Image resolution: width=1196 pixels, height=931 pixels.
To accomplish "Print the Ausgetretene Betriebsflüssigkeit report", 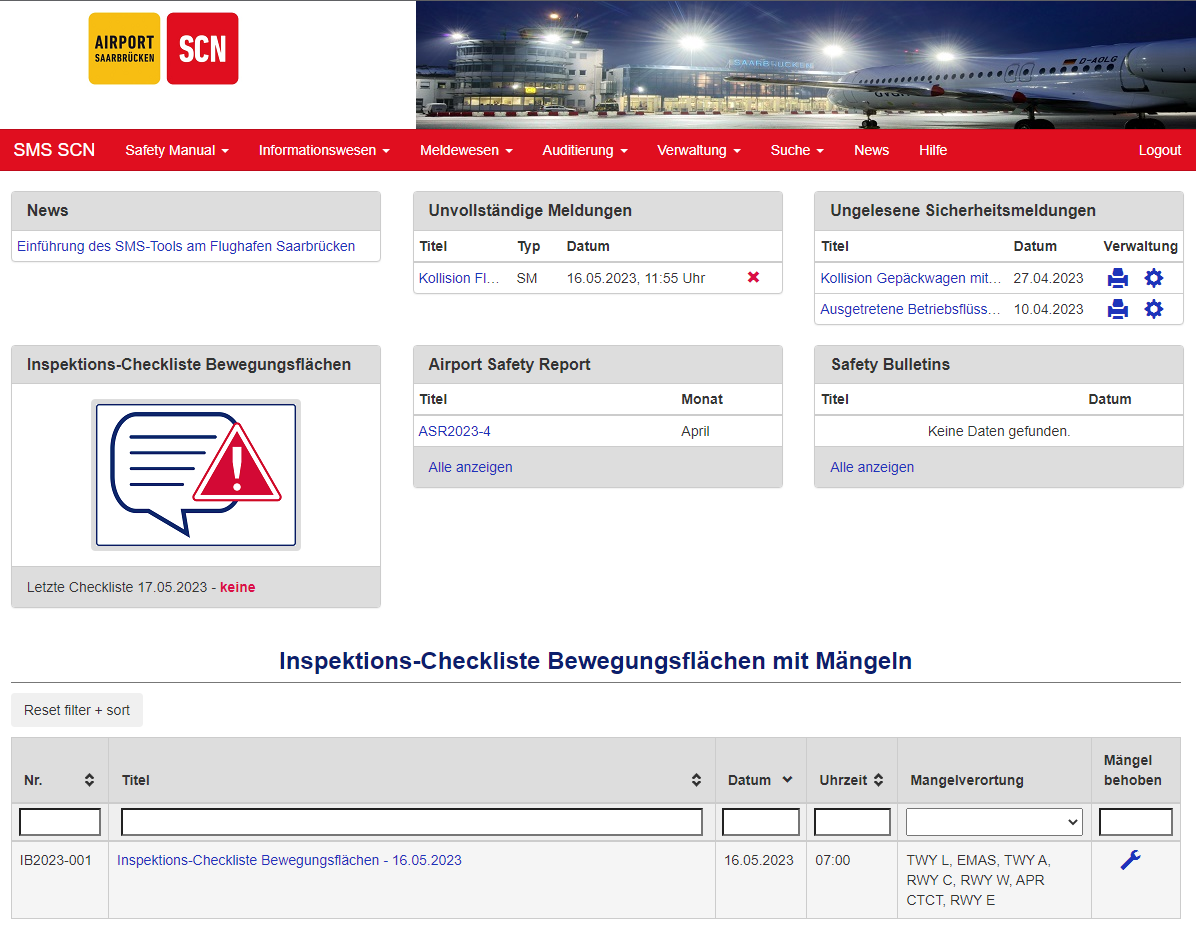I will pyautogui.click(x=1117, y=310).
